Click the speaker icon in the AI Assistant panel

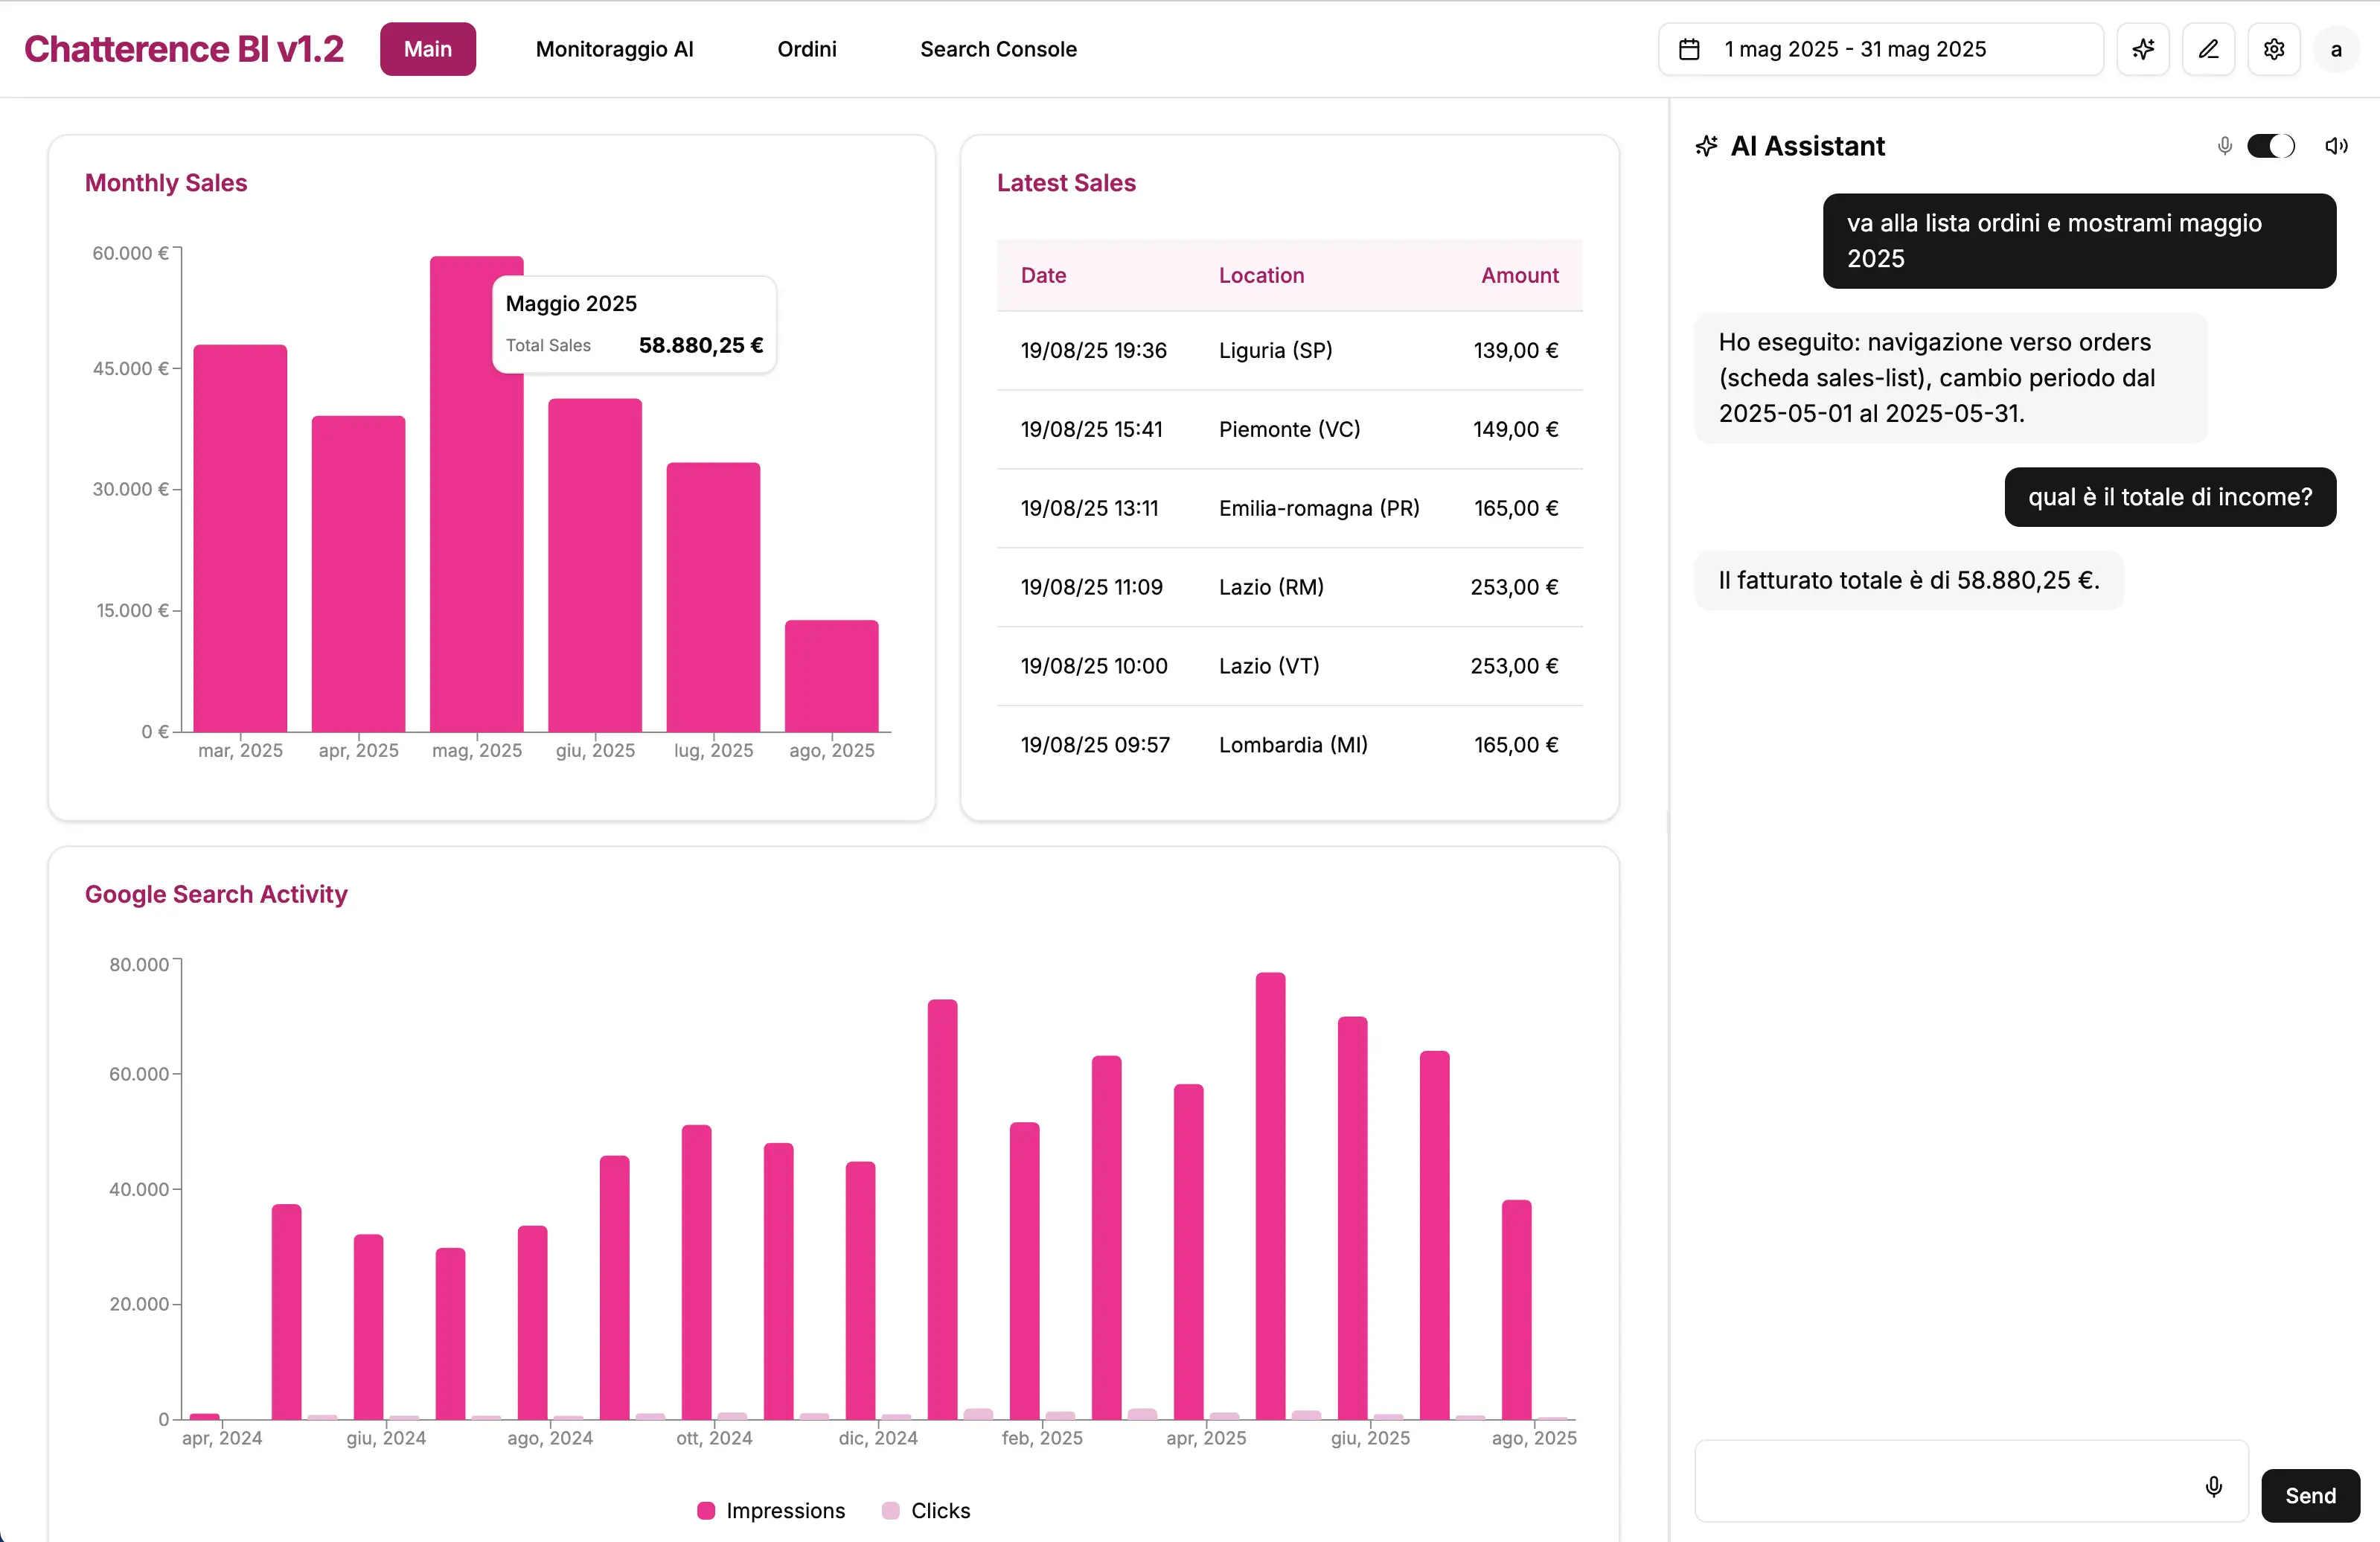click(x=2337, y=146)
